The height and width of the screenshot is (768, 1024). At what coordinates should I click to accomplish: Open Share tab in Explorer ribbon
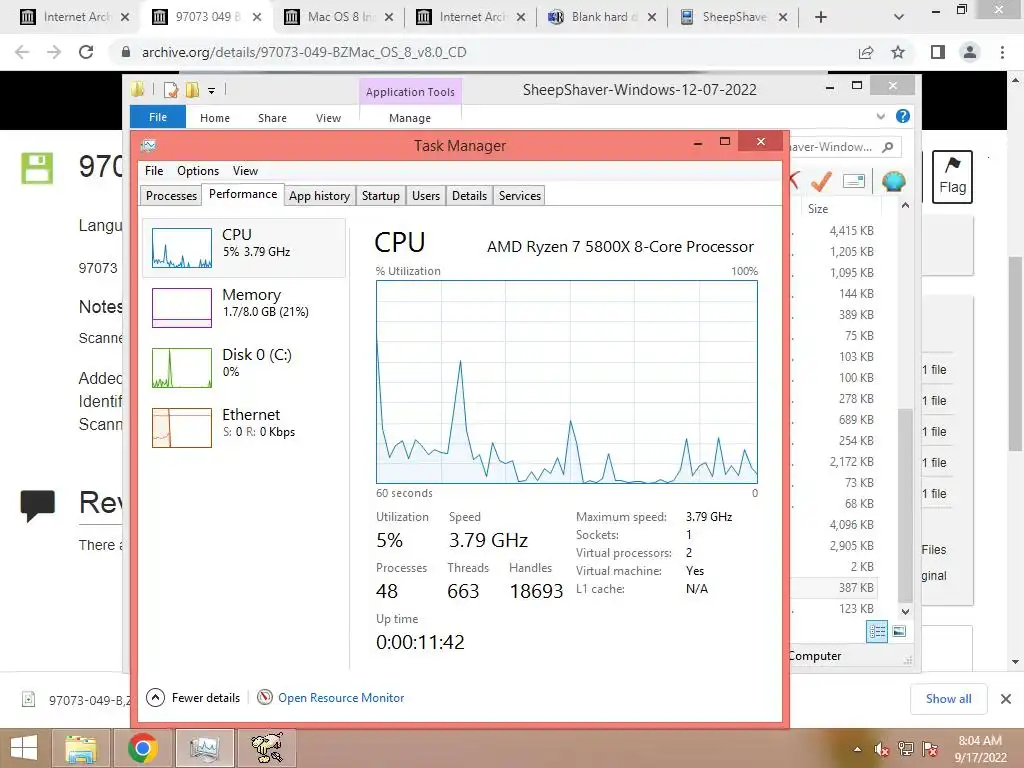(272, 118)
